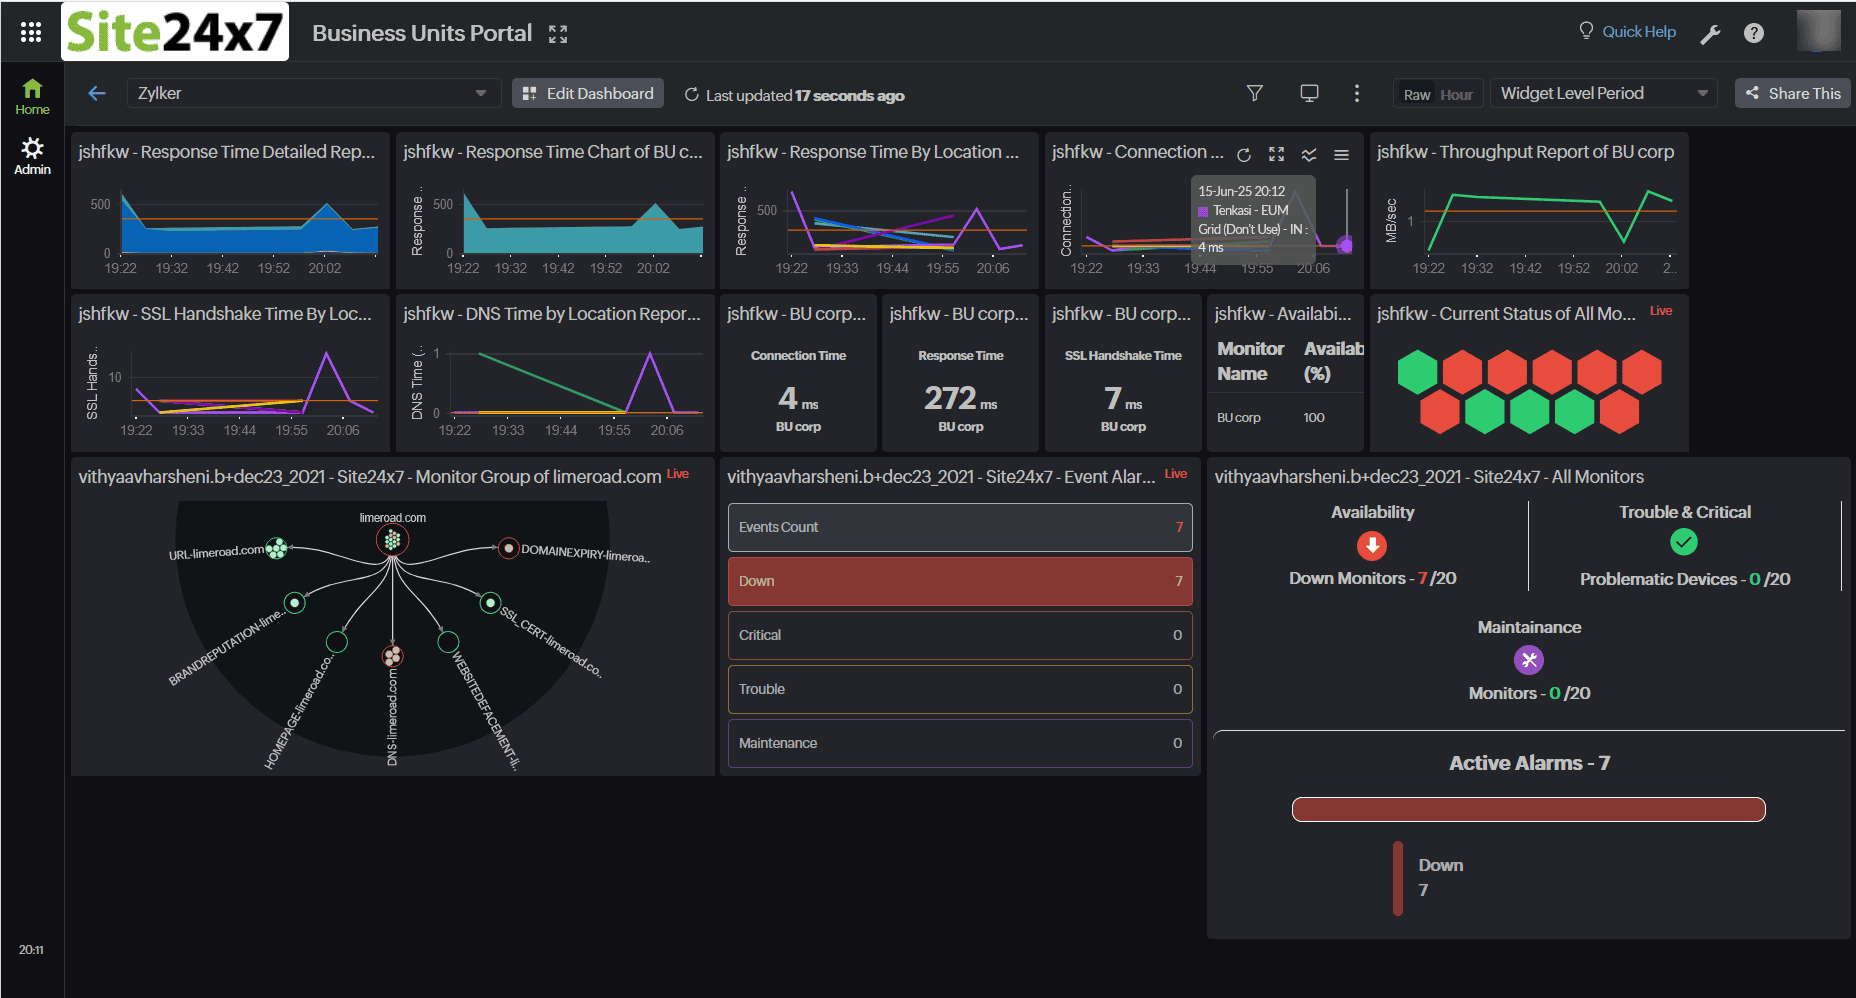1856x998 pixels.
Task: Expand the Widget Level Period dropdown
Action: pyautogui.click(x=1603, y=94)
